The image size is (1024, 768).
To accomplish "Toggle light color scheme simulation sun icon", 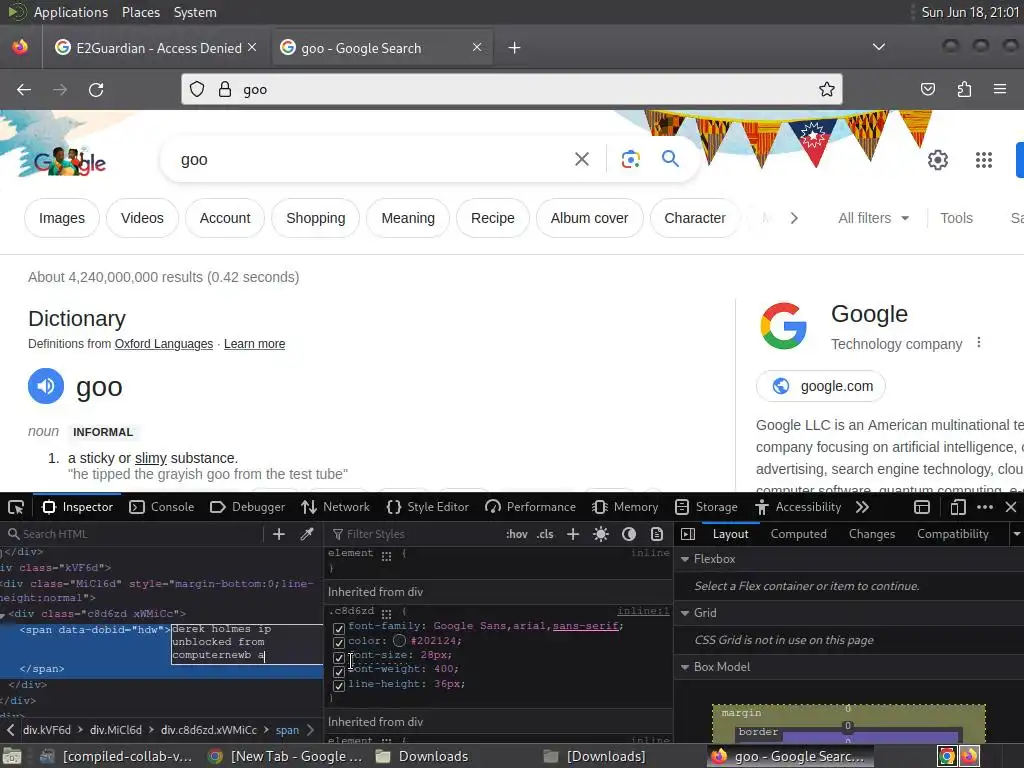I will (601, 534).
